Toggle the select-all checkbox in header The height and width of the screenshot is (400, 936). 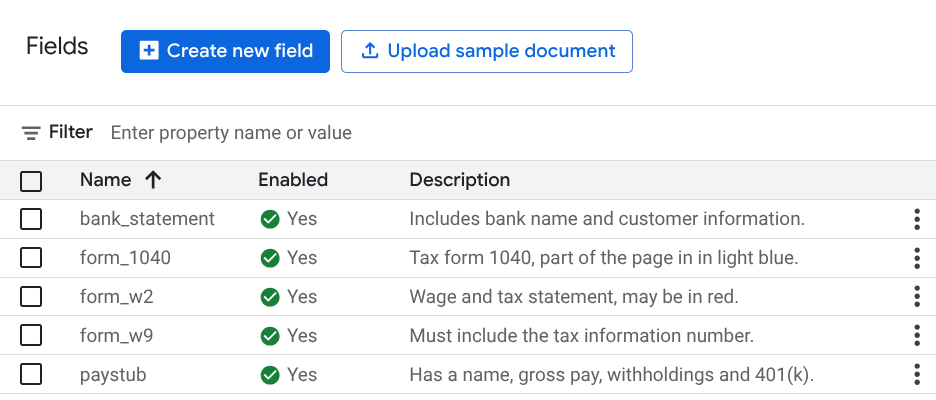(31, 181)
